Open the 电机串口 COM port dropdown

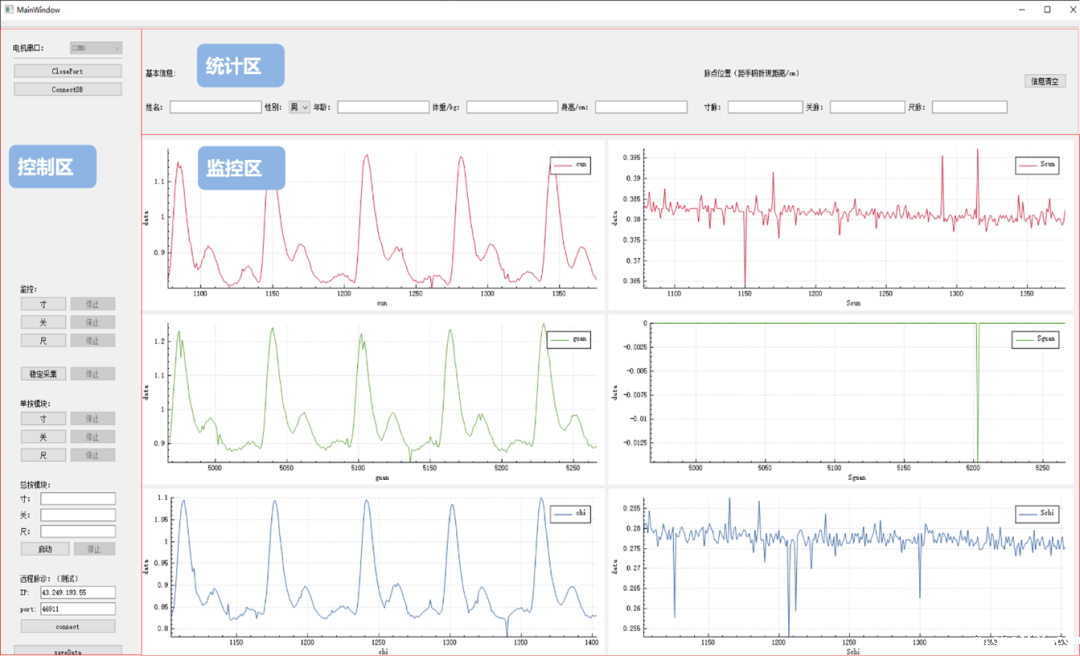95,47
